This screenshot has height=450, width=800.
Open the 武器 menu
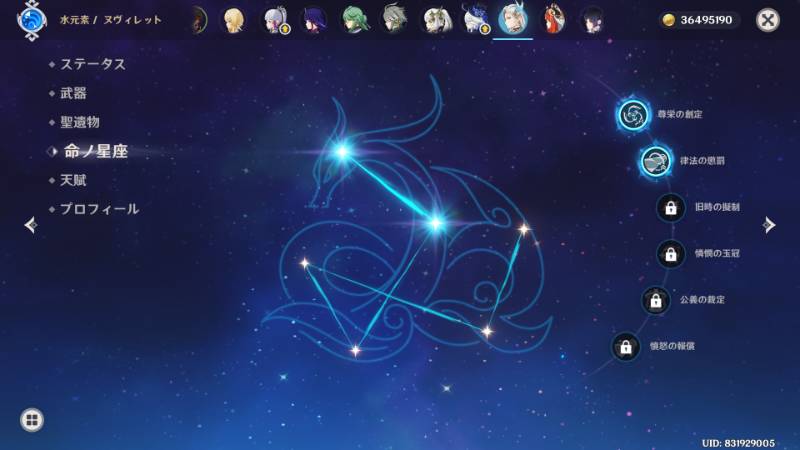[73, 93]
